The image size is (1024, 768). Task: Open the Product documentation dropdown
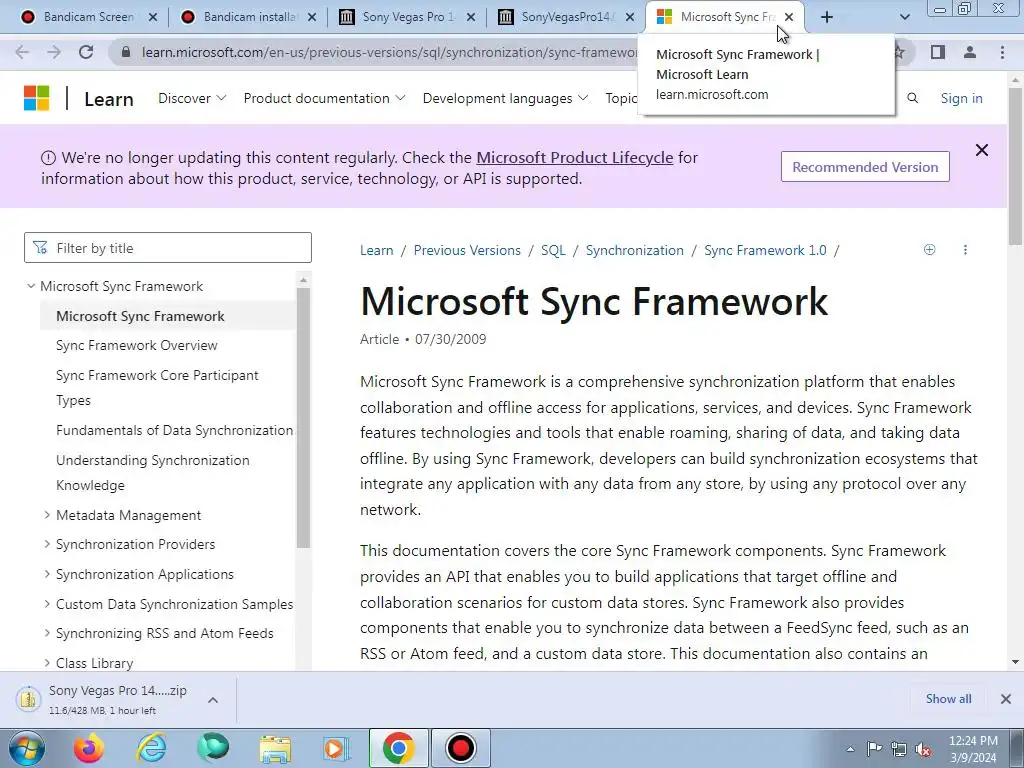point(325,98)
